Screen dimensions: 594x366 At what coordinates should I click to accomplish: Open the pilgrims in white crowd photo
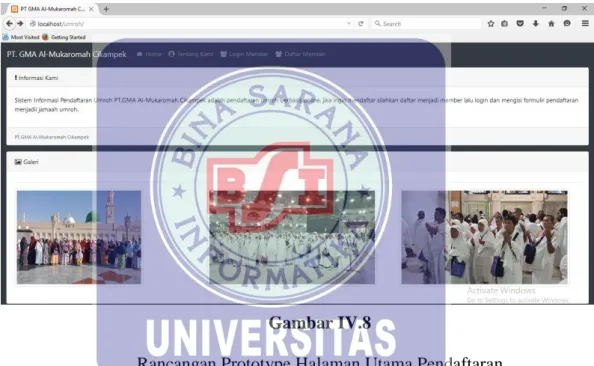point(292,237)
